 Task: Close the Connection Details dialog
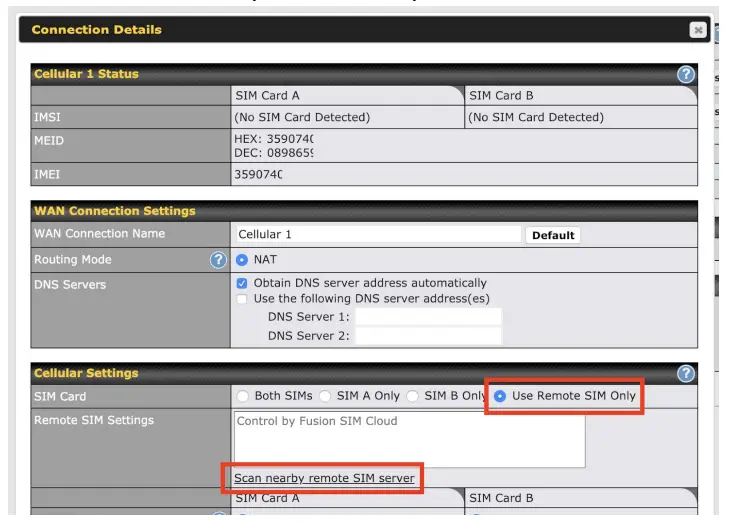click(698, 30)
